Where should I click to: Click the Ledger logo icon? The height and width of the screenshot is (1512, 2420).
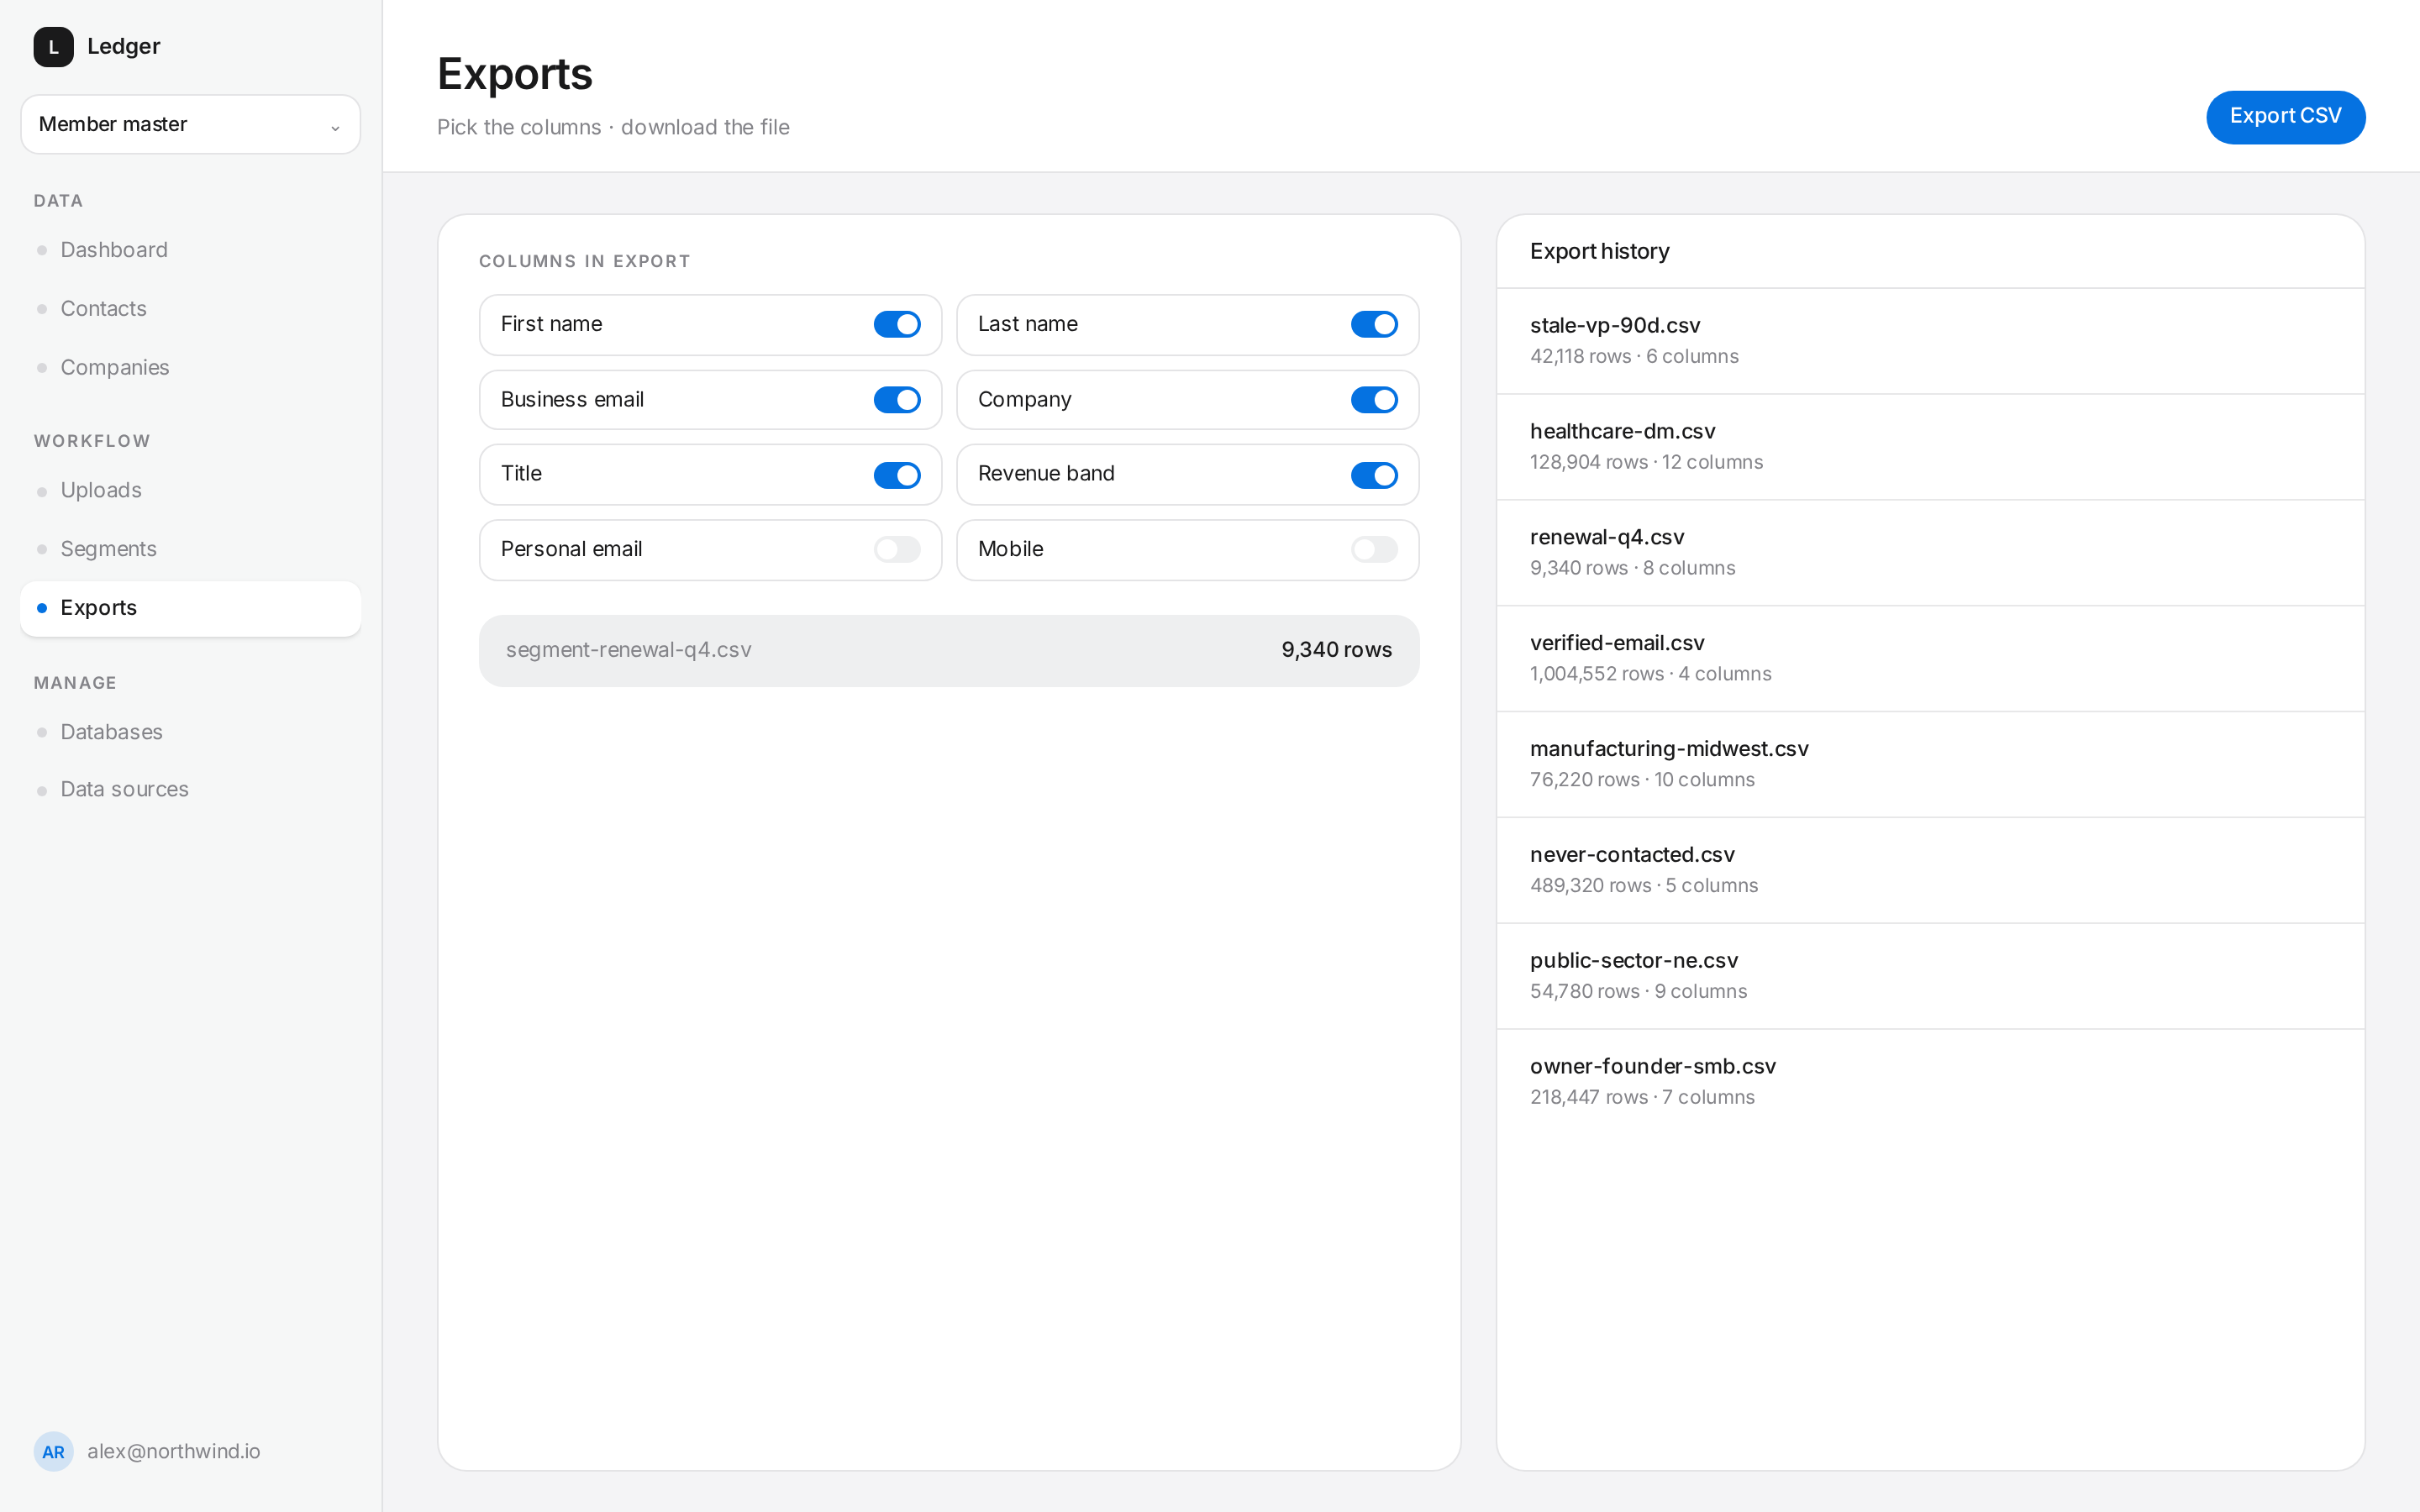click(x=53, y=47)
